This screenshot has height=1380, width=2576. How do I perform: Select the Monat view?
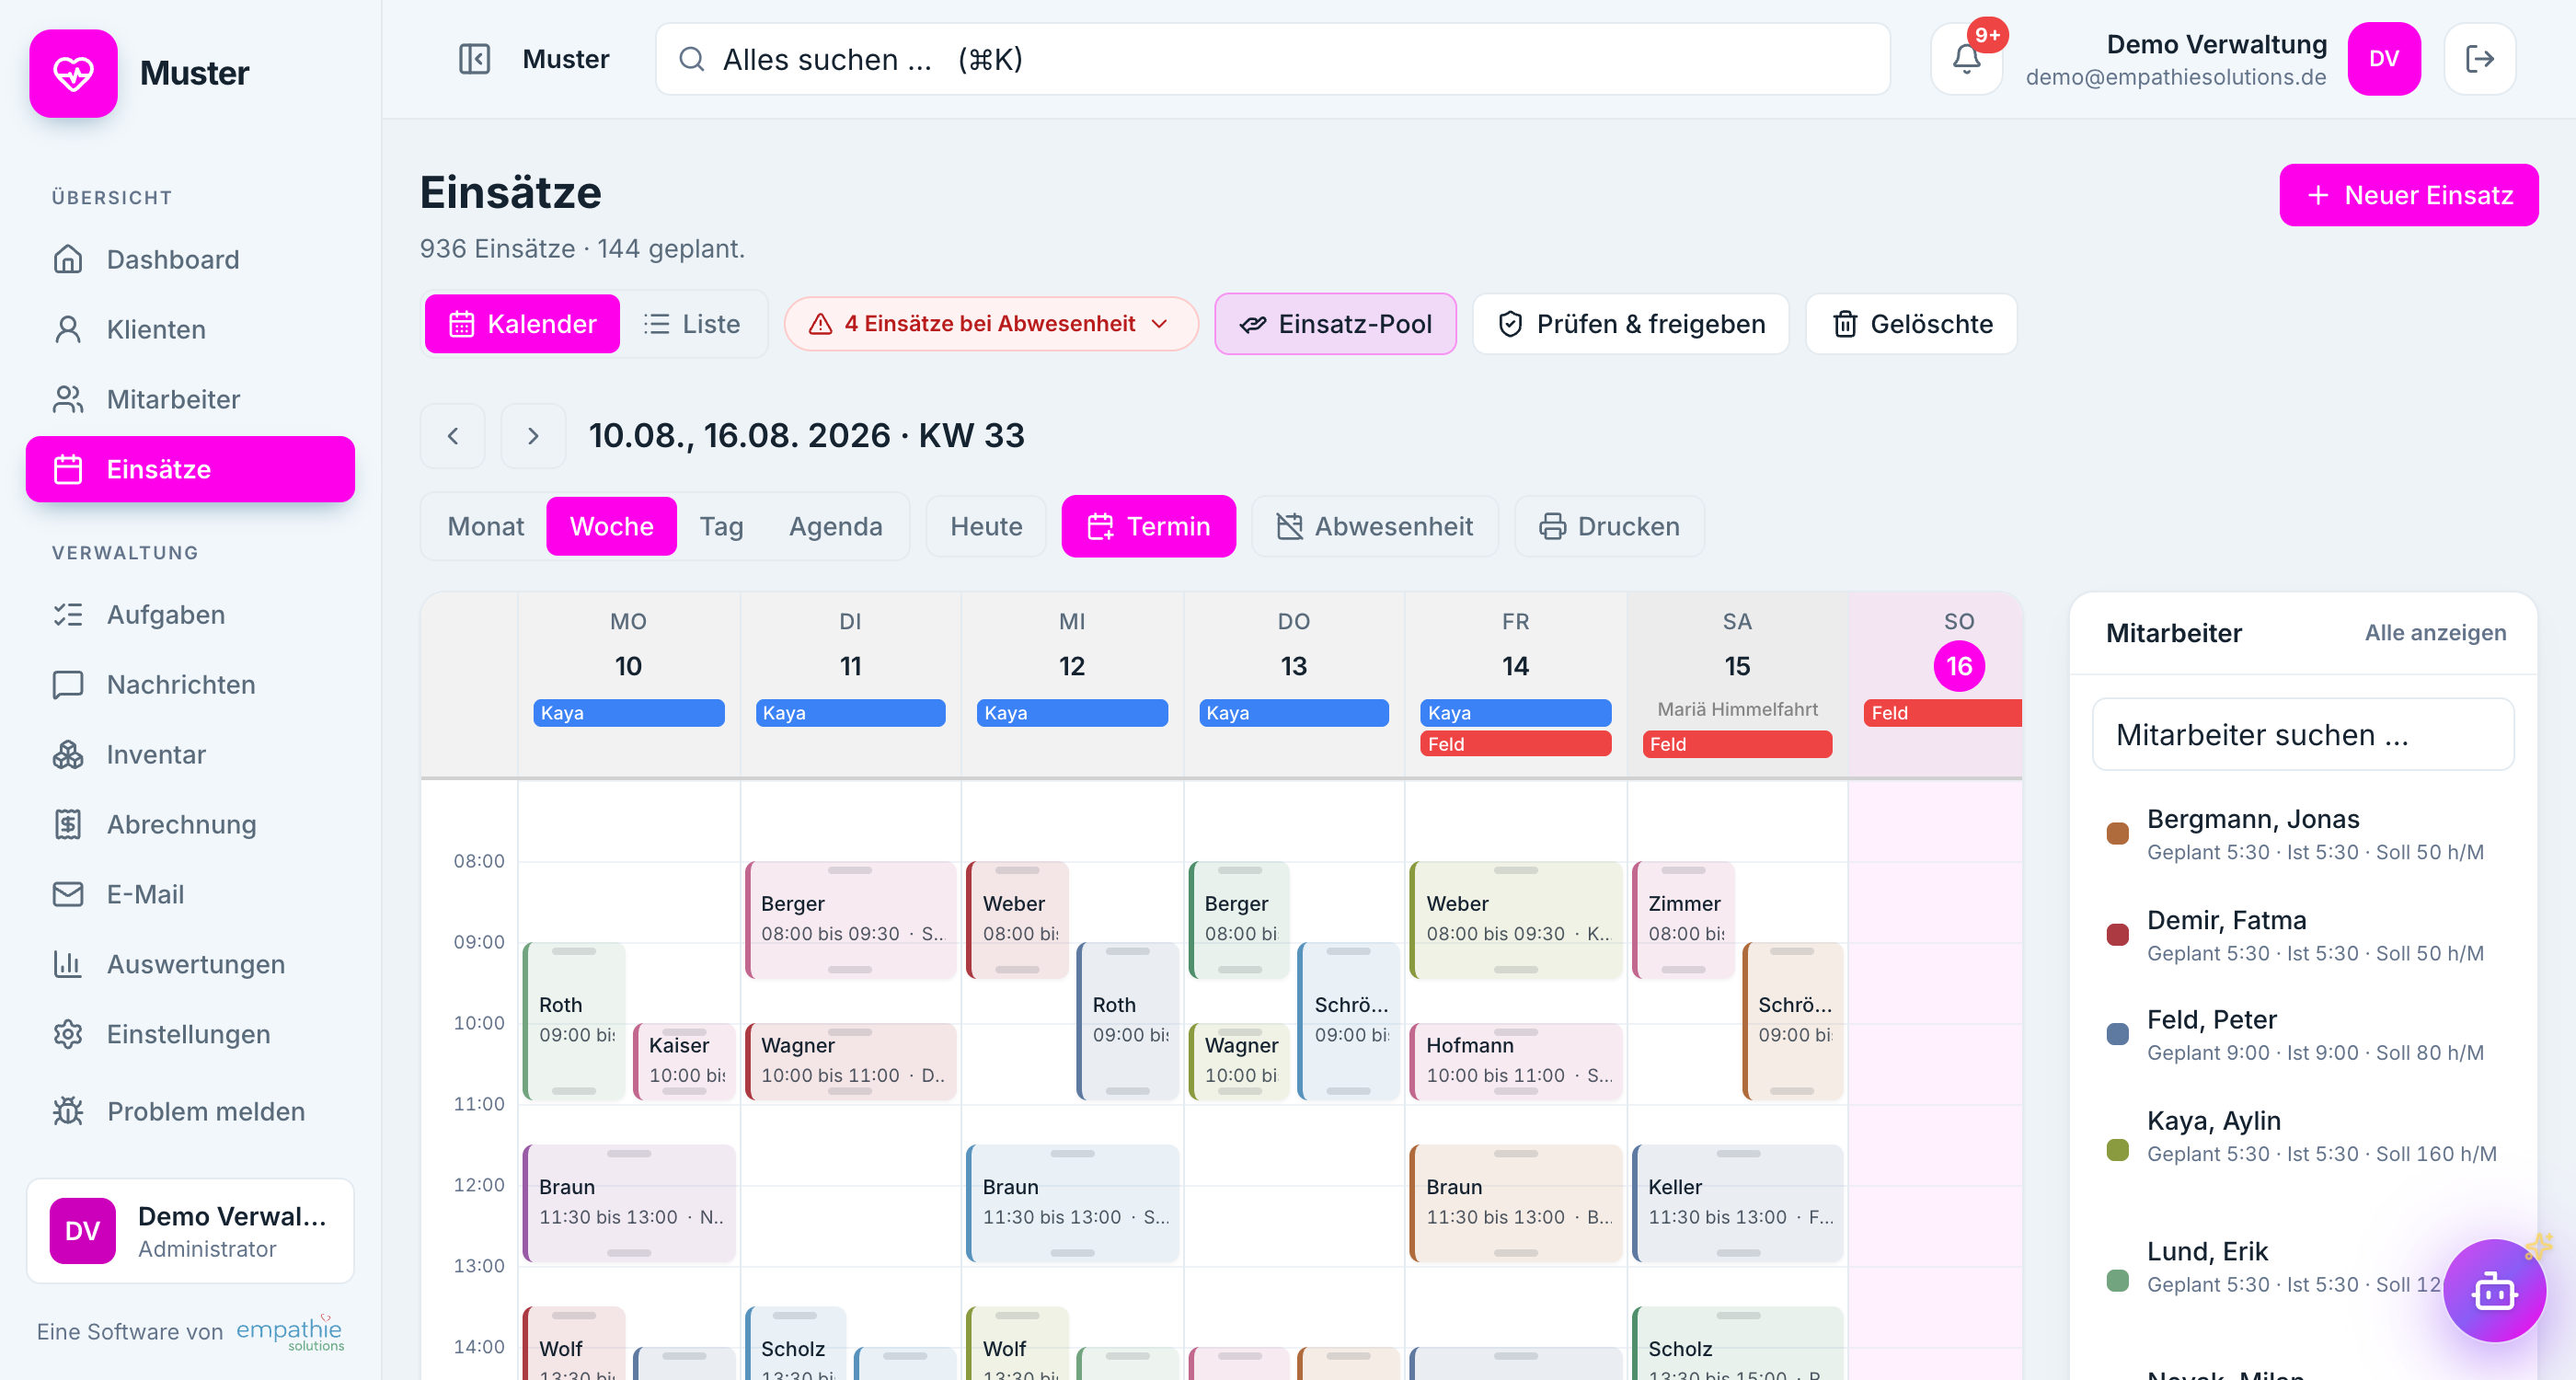click(486, 526)
